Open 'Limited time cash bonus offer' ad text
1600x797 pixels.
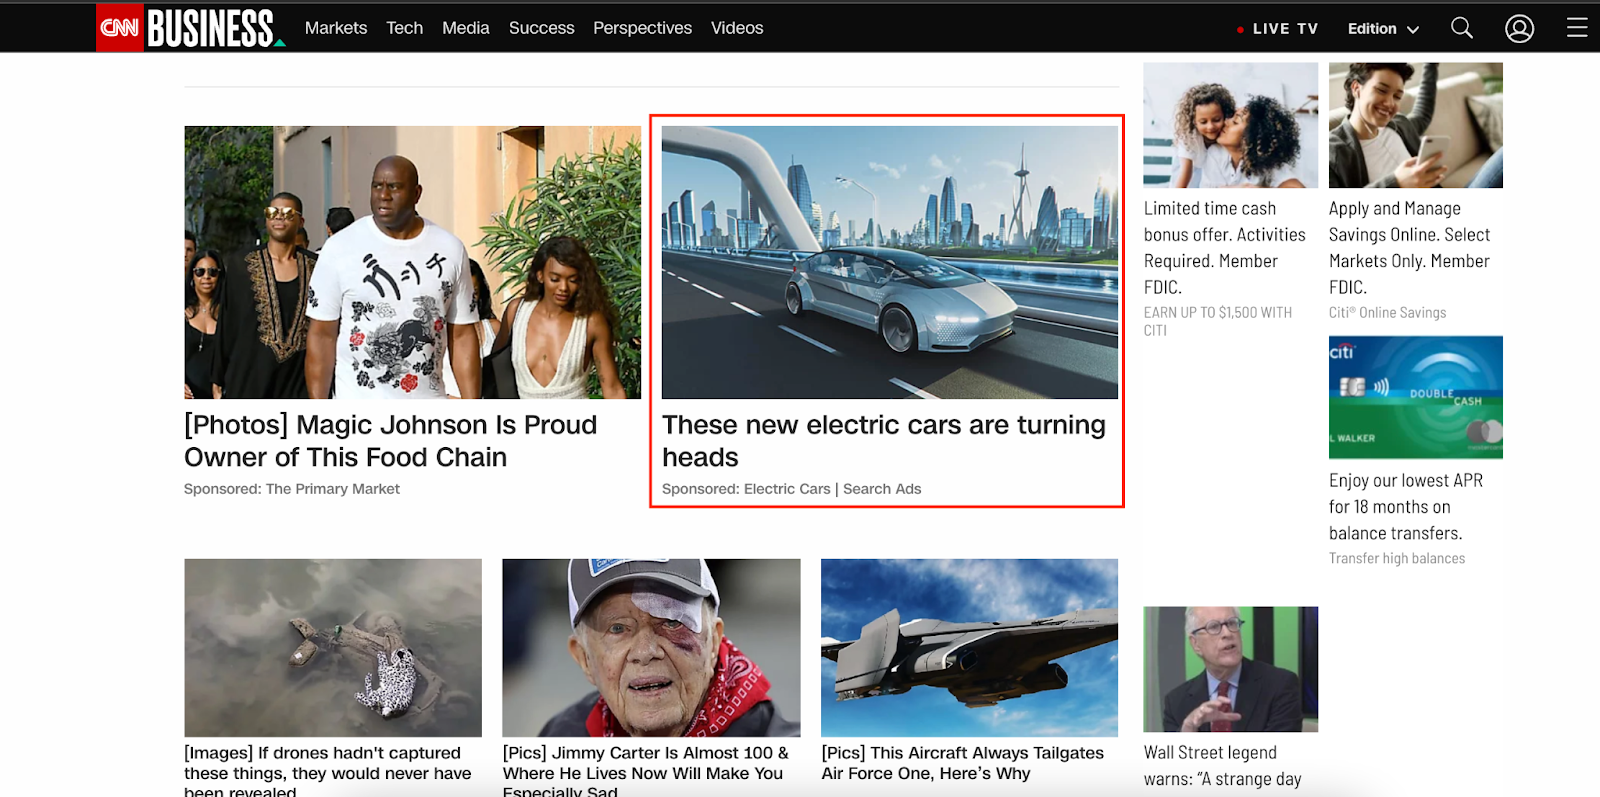(1224, 247)
